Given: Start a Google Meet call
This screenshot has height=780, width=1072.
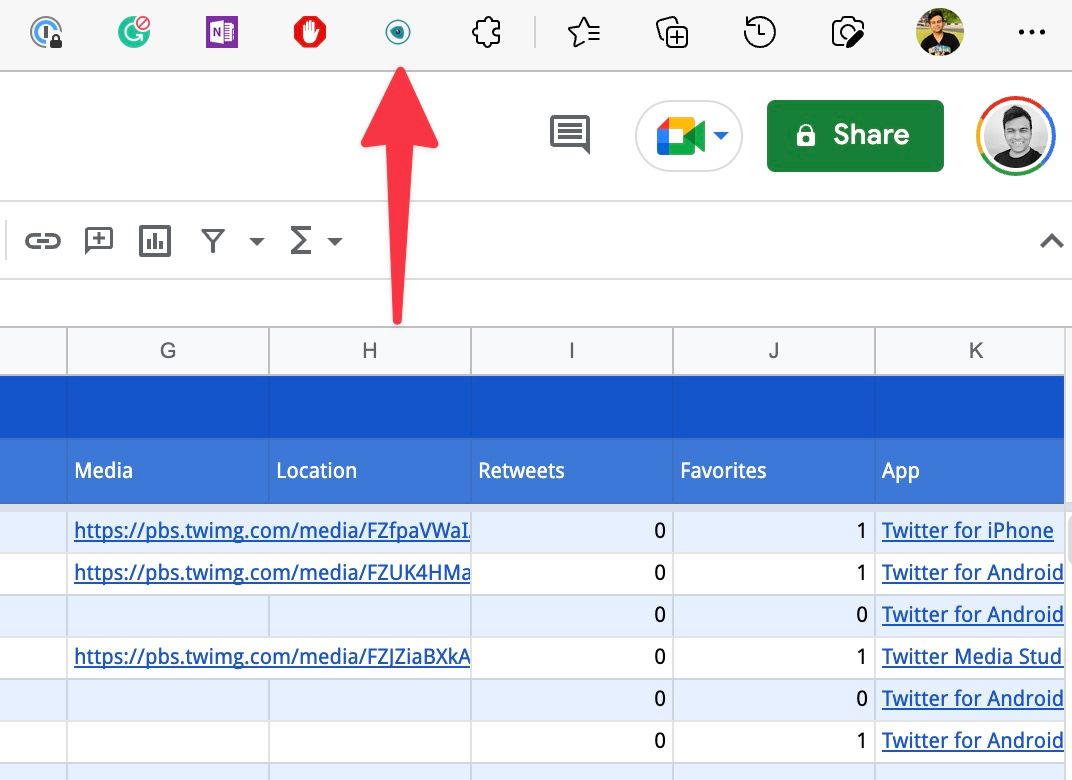Looking at the screenshot, I should pyautogui.click(x=678, y=135).
